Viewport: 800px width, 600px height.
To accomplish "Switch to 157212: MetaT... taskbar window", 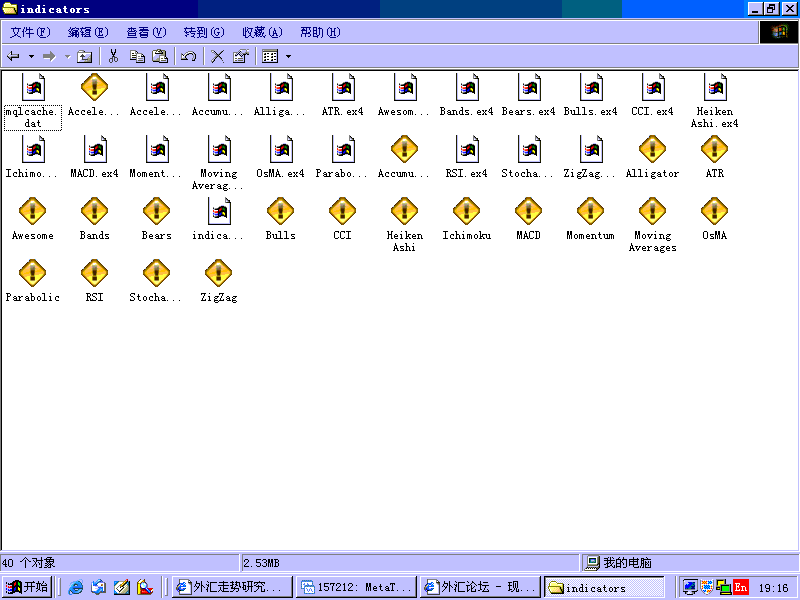I will 357,587.
